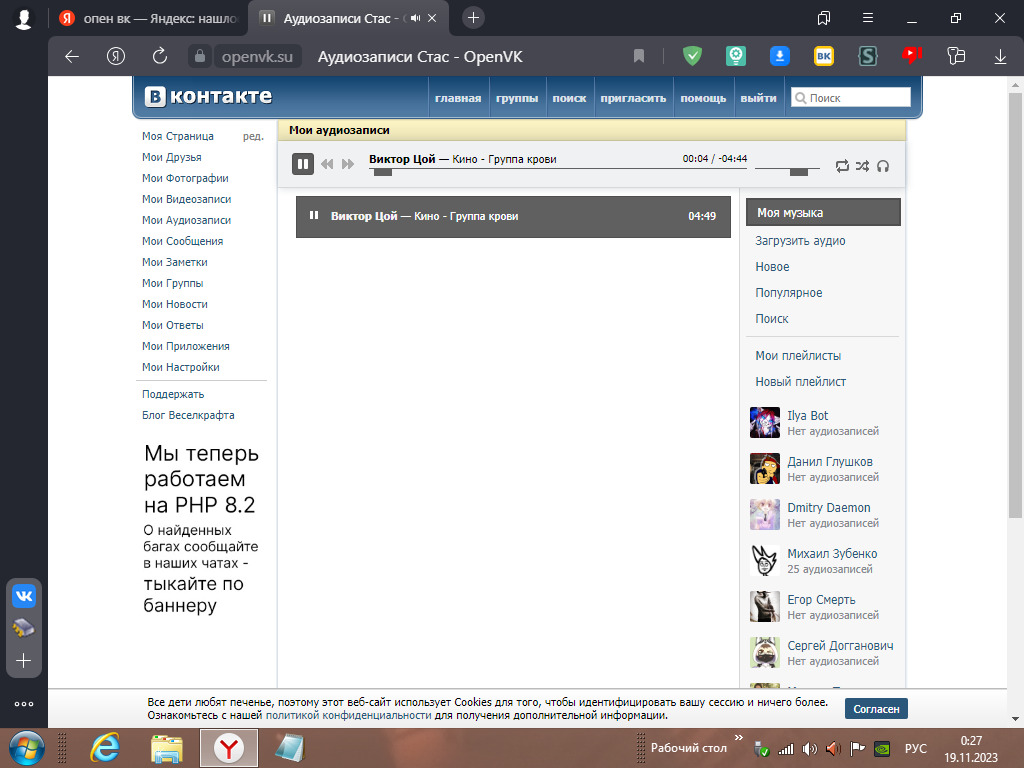Pause the player with the pause button
1024x768 pixels.
[x=302, y=164]
